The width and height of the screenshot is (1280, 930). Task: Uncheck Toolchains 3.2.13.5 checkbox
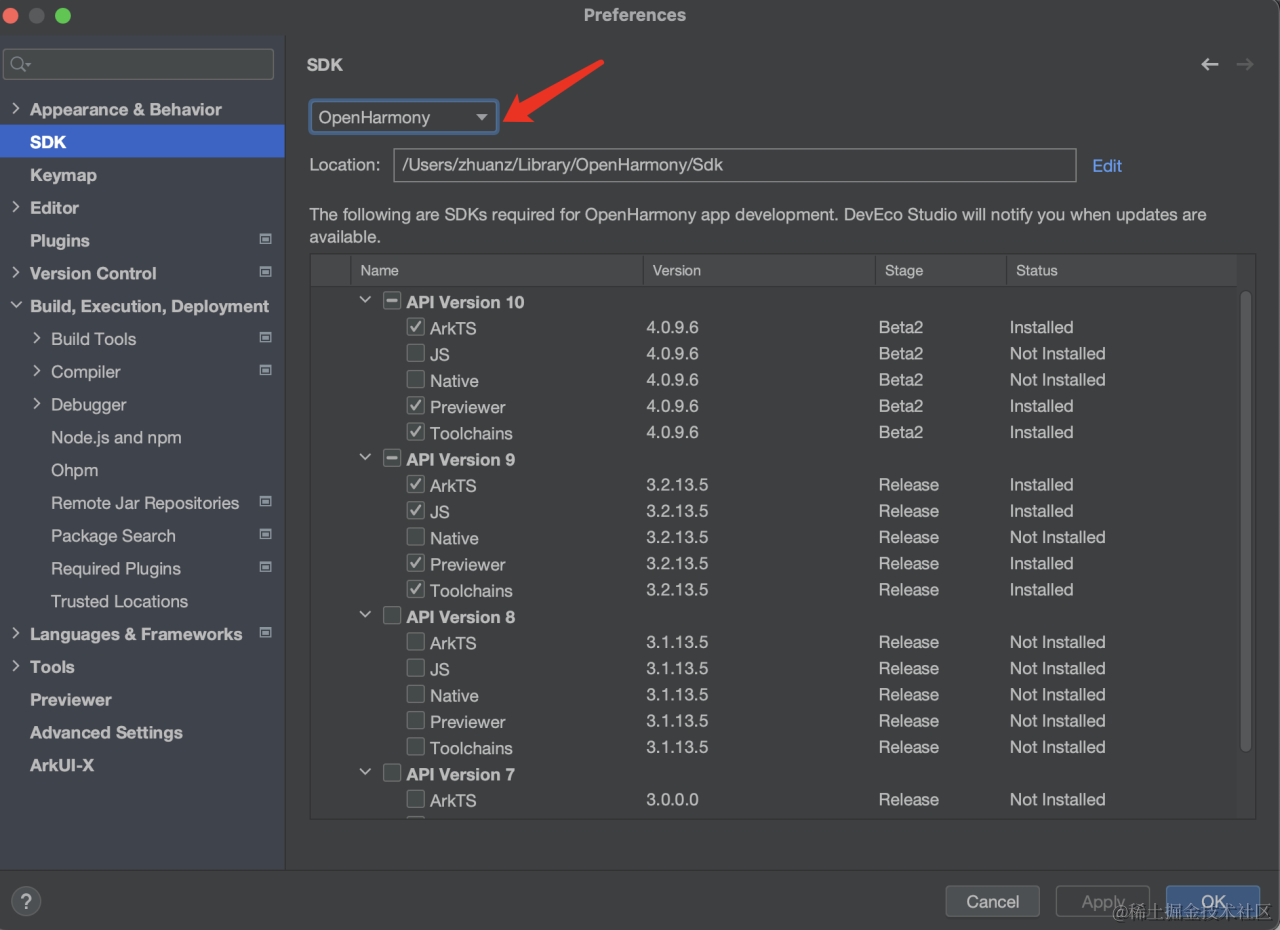416,590
